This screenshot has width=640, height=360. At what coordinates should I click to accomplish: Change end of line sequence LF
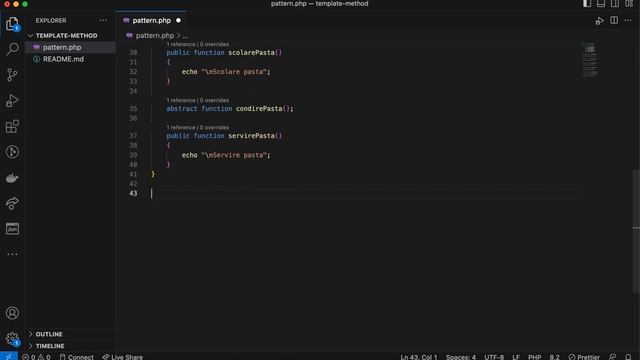point(516,357)
